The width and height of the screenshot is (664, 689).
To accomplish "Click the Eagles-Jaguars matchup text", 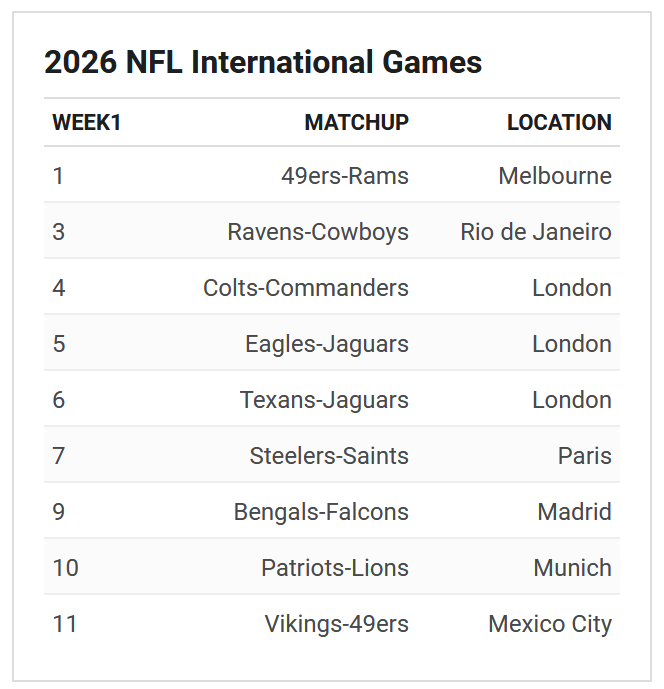I will 327,344.
